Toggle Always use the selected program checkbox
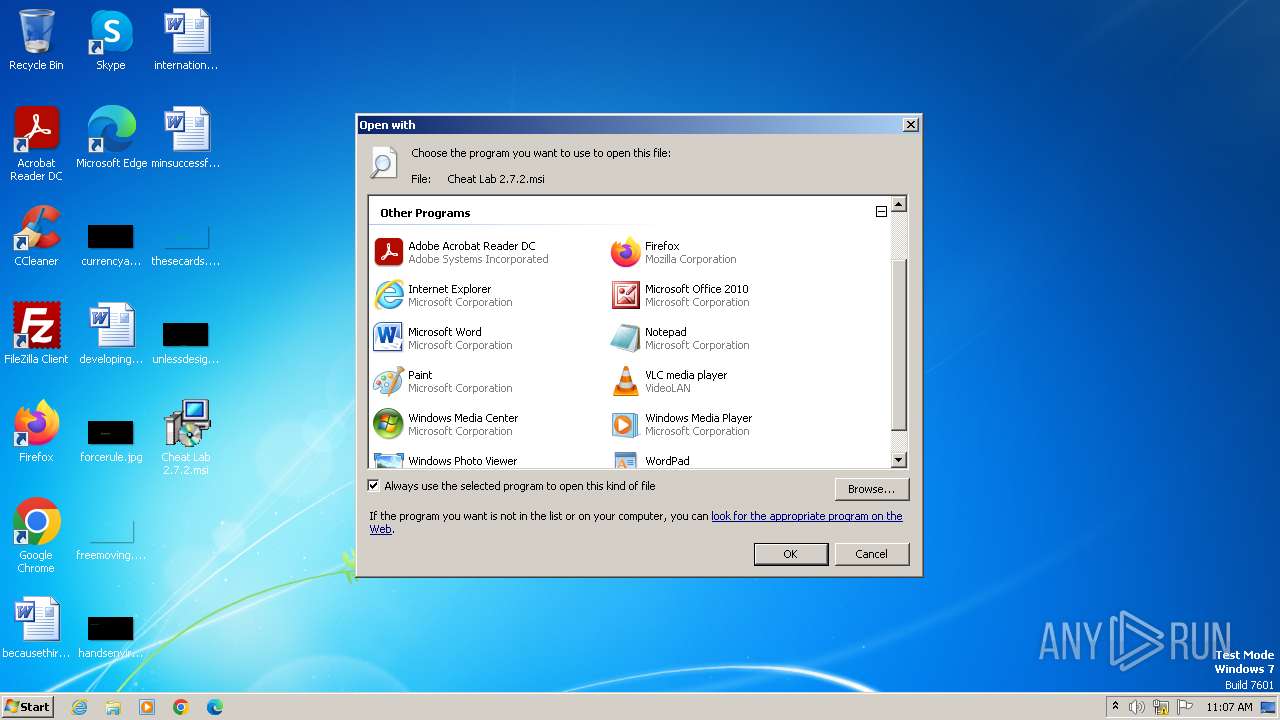 point(374,486)
